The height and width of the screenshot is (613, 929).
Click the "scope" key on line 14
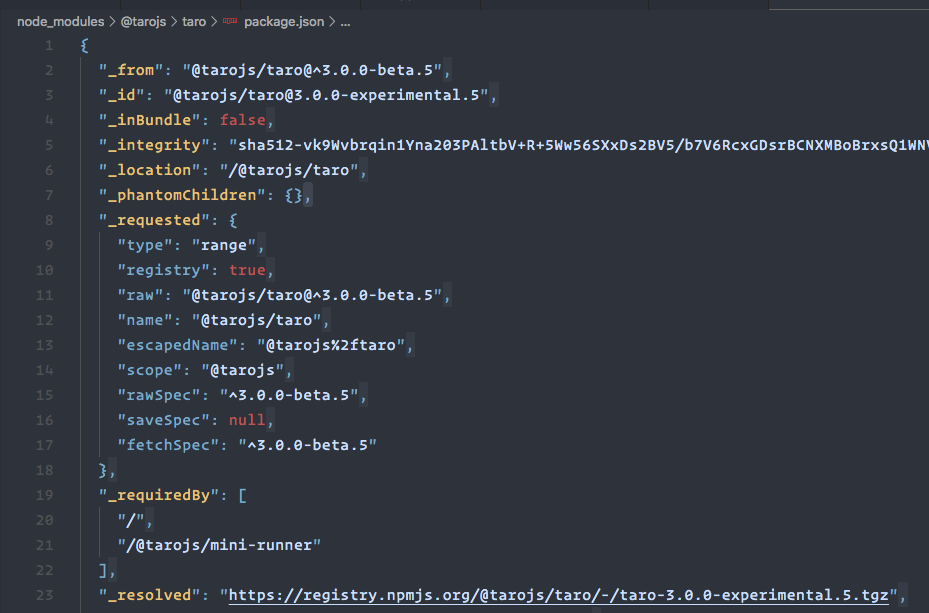pos(149,370)
